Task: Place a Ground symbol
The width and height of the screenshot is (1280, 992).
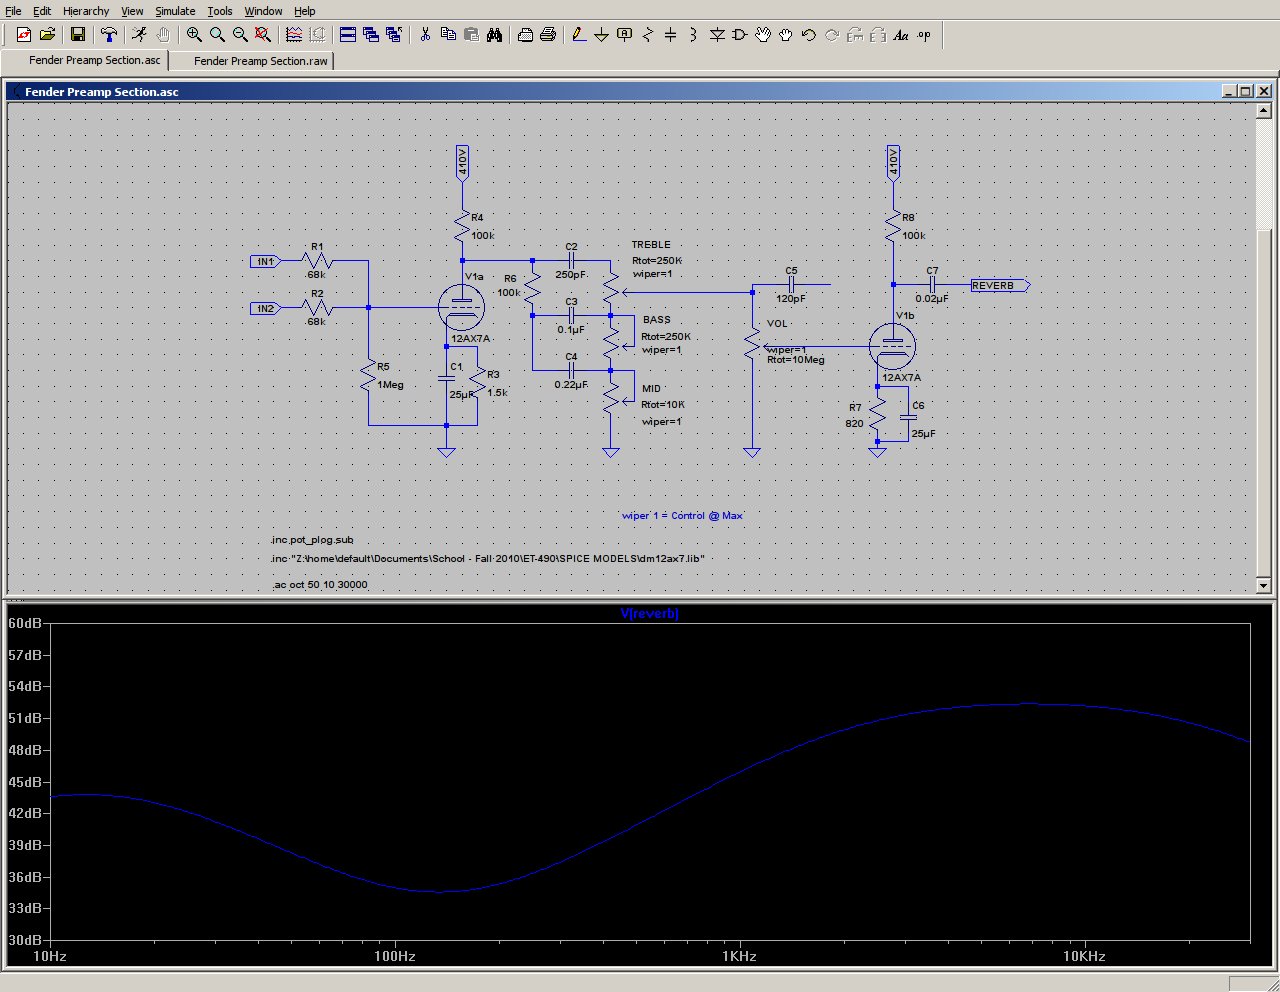Action: coord(601,35)
